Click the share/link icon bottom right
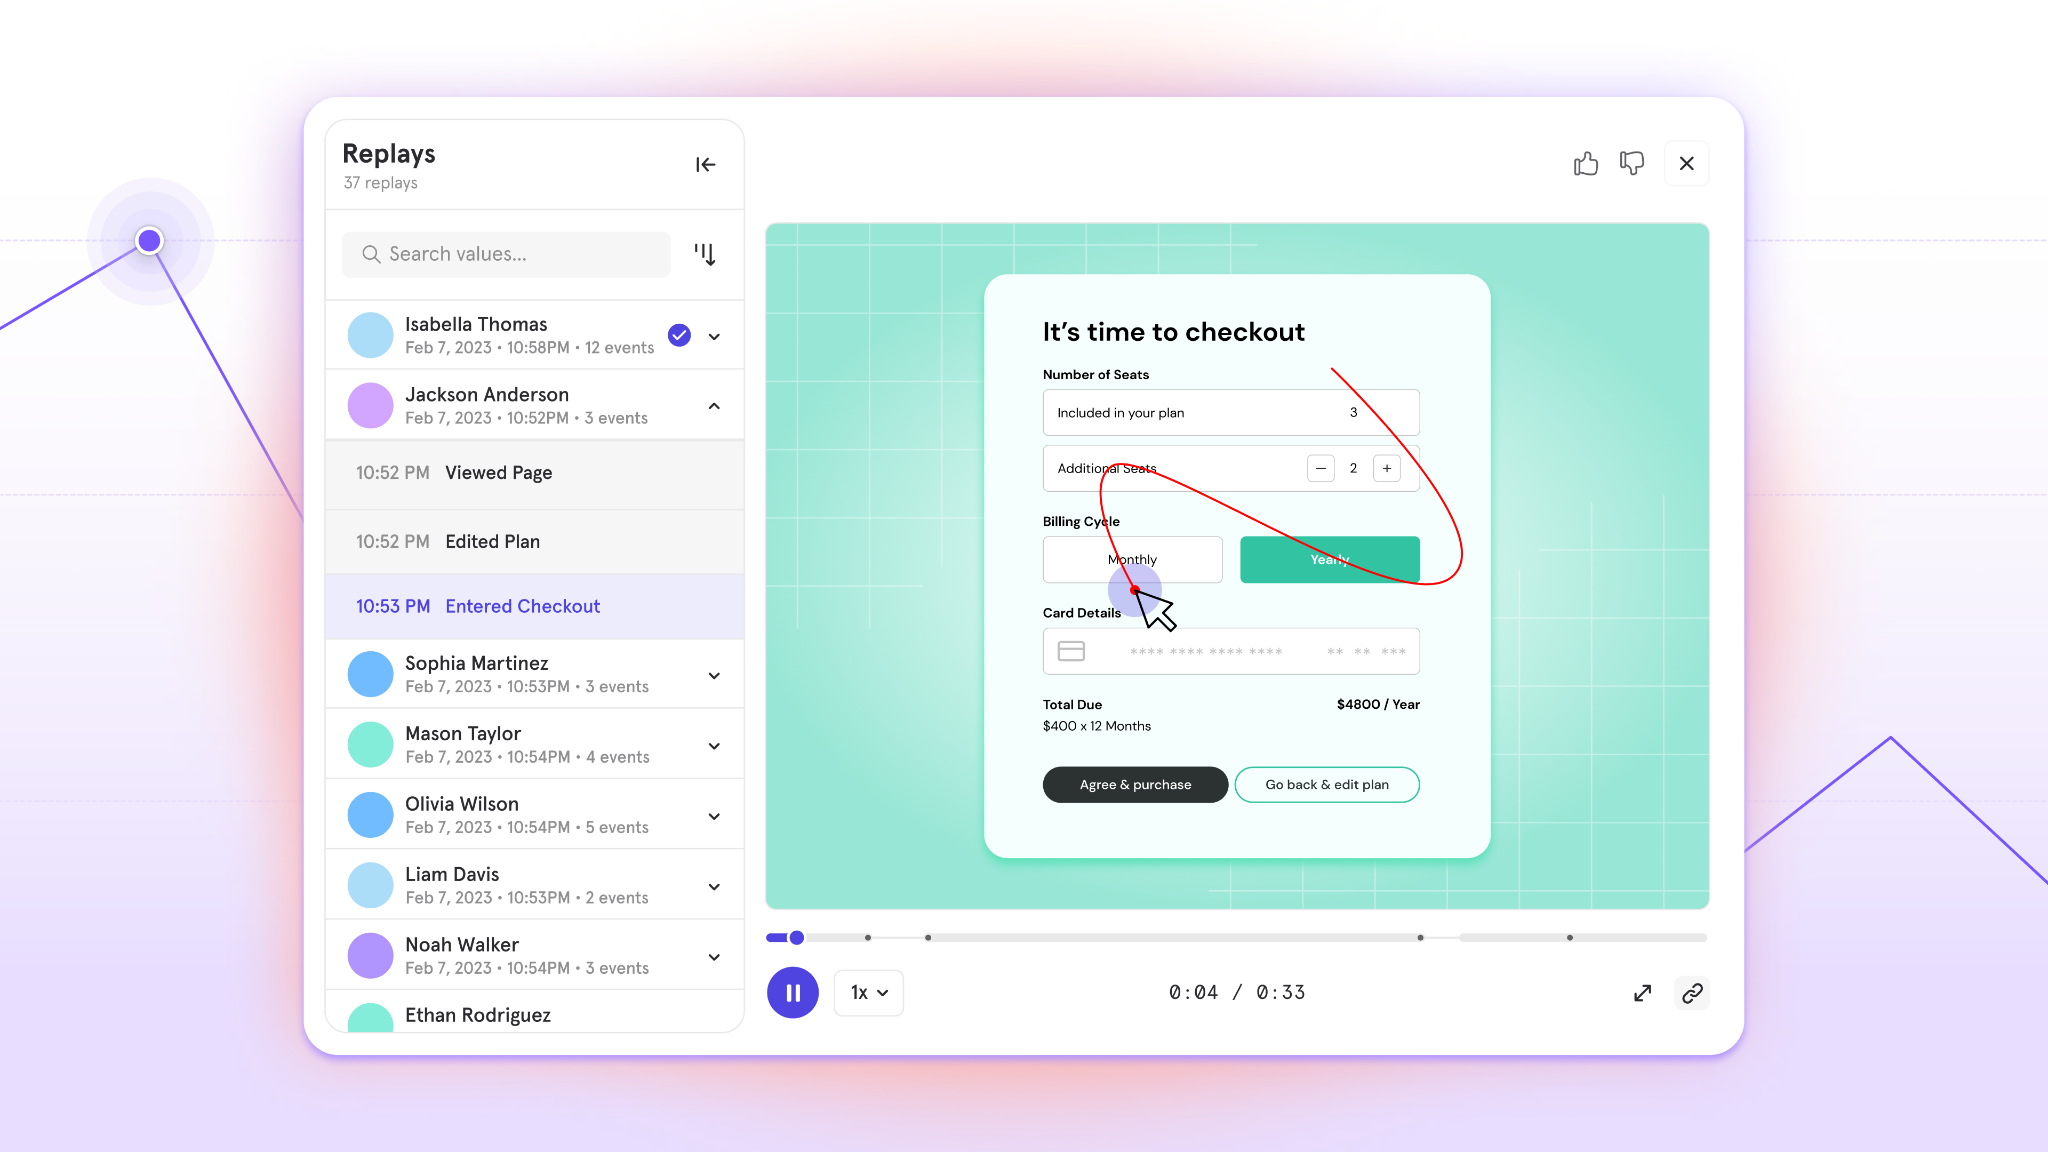The height and width of the screenshot is (1152, 2048). (1694, 993)
